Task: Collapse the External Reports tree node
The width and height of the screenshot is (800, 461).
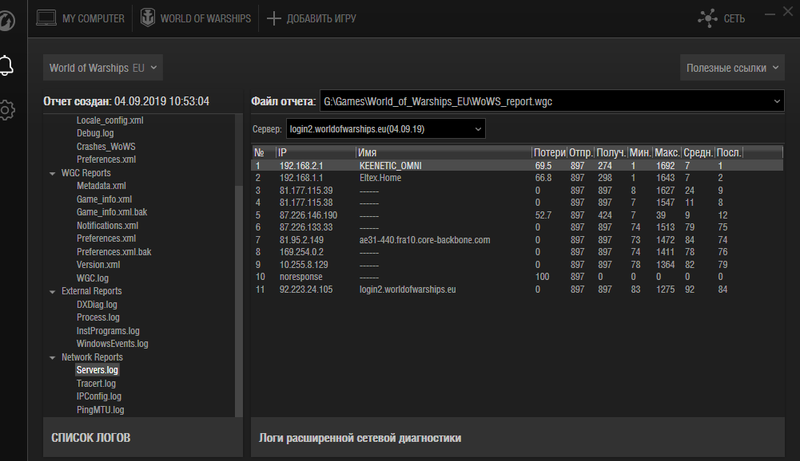Action: pos(52,292)
